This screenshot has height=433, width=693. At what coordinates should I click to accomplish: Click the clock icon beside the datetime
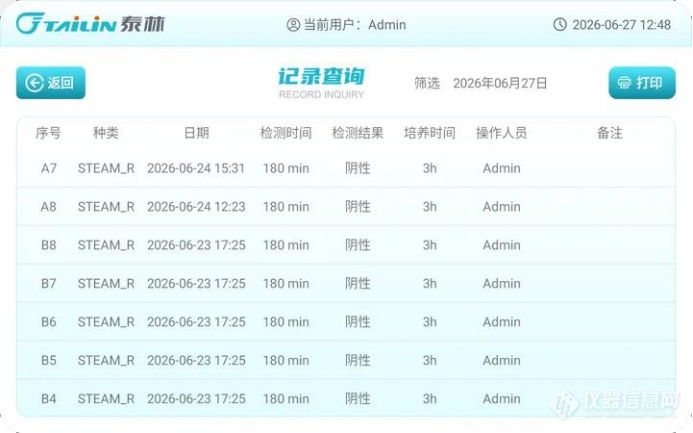pos(560,24)
